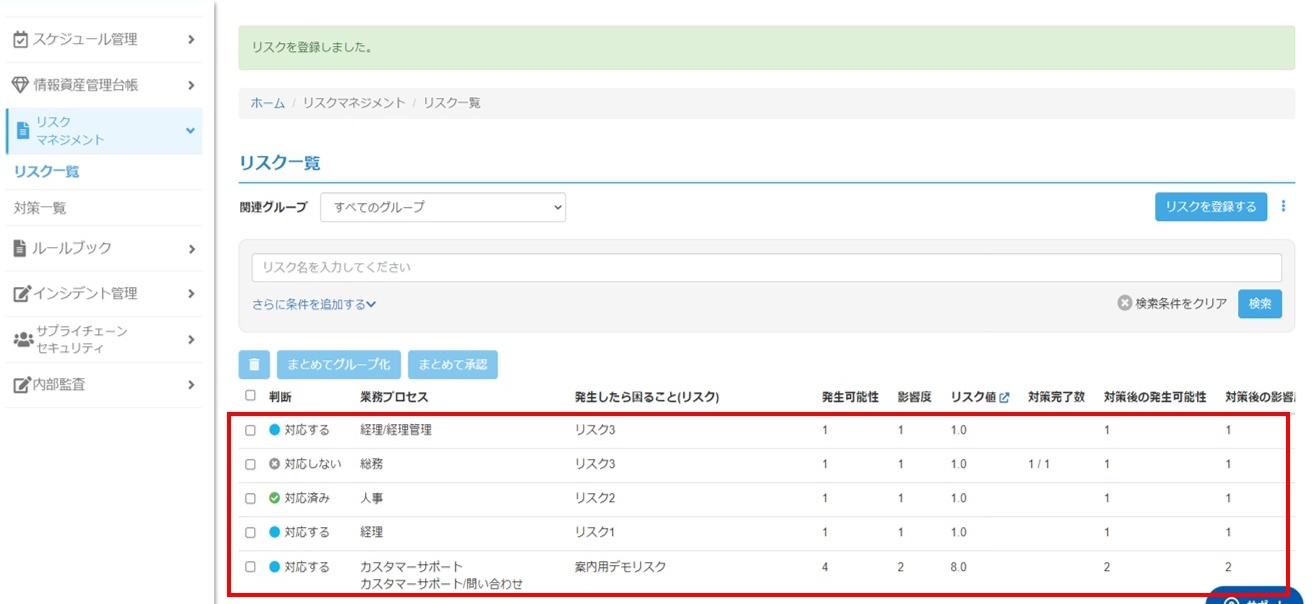The height and width of the screenshot is (604, 1312).
Task: Expand 内部監査 chevron arrow
Action: point(190,385)
